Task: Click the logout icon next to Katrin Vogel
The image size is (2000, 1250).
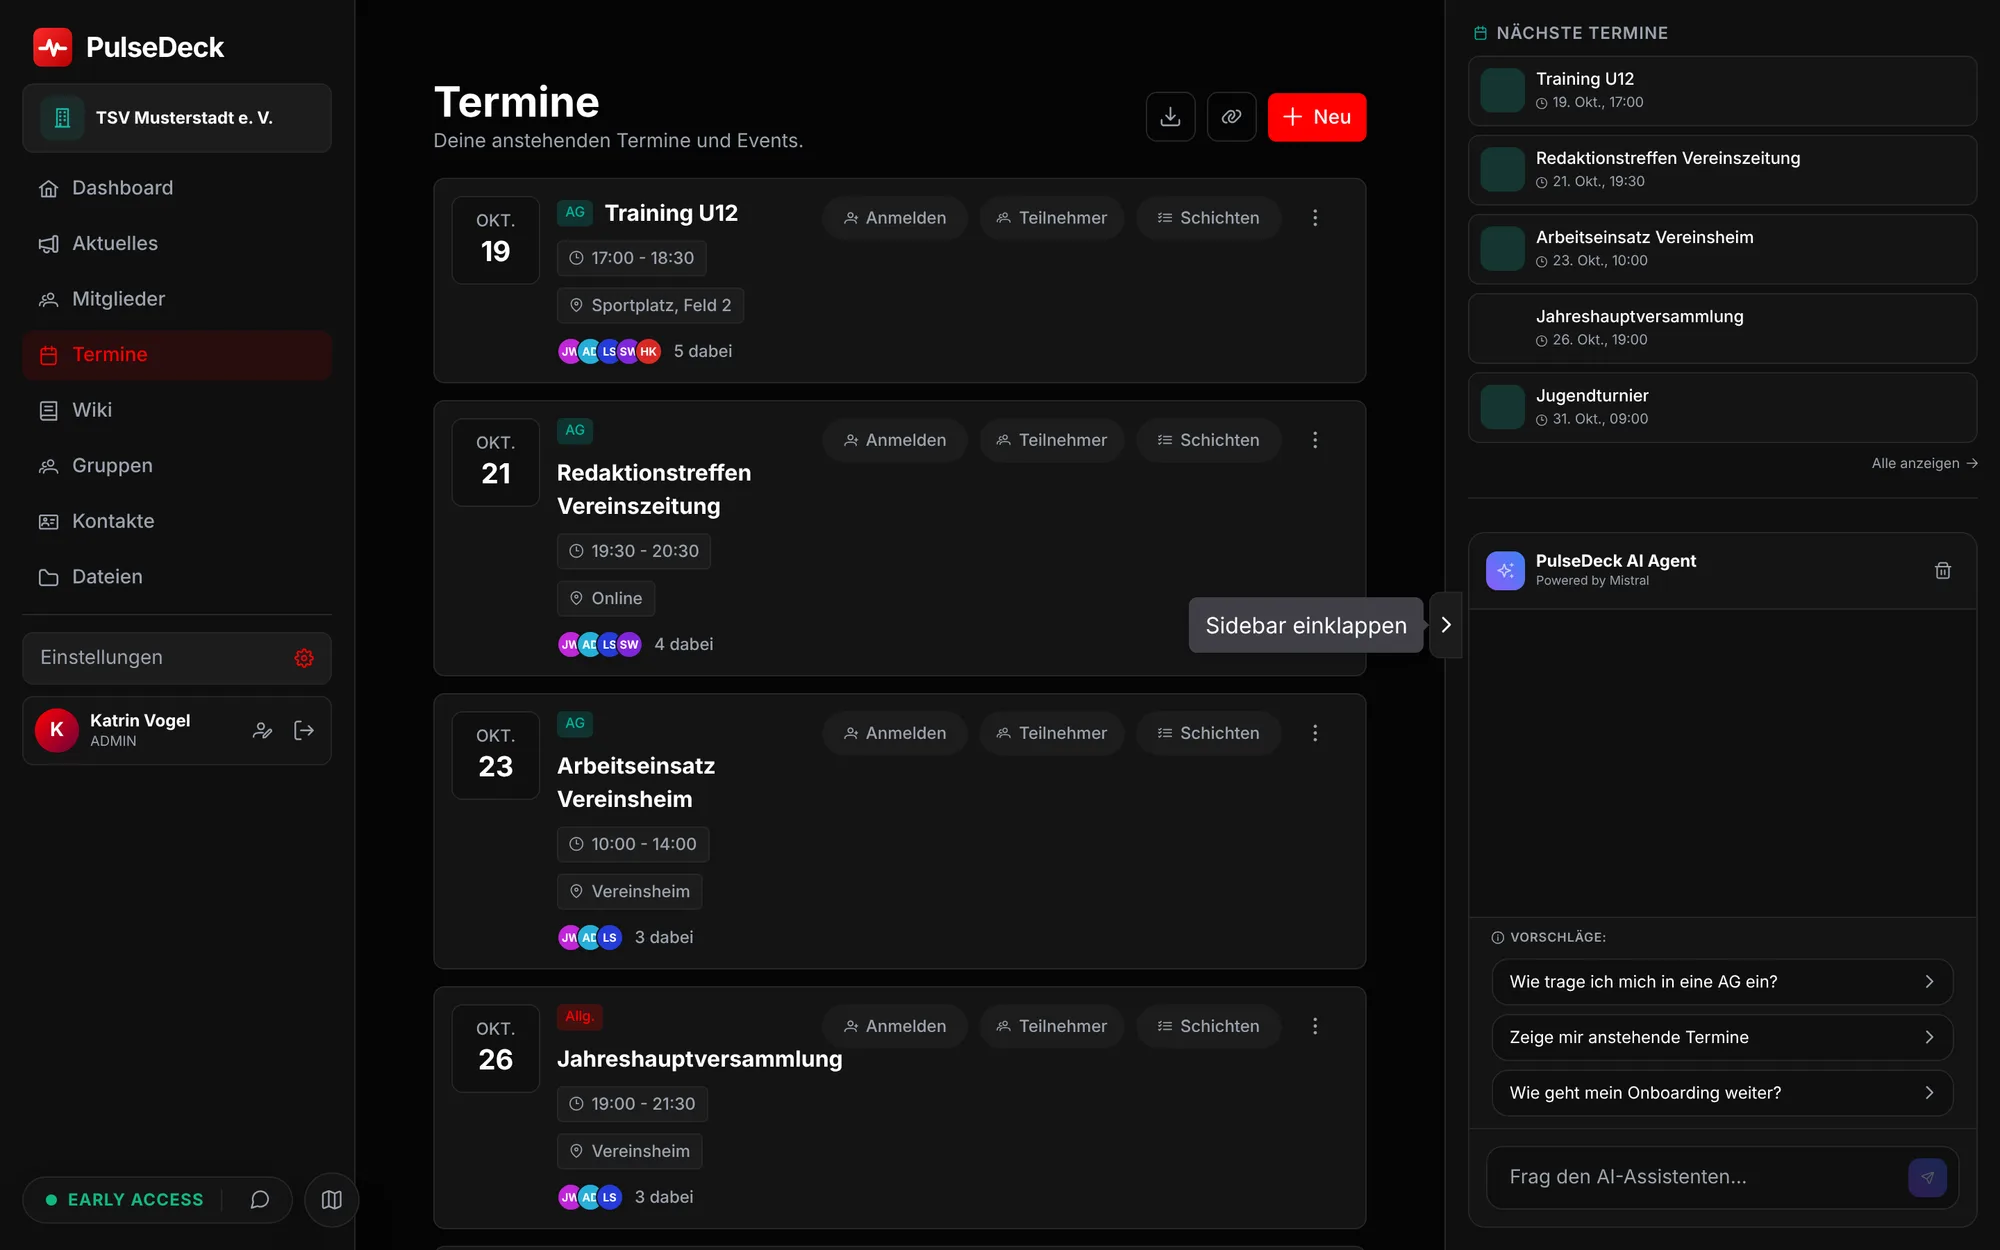Action: [304, 730]
